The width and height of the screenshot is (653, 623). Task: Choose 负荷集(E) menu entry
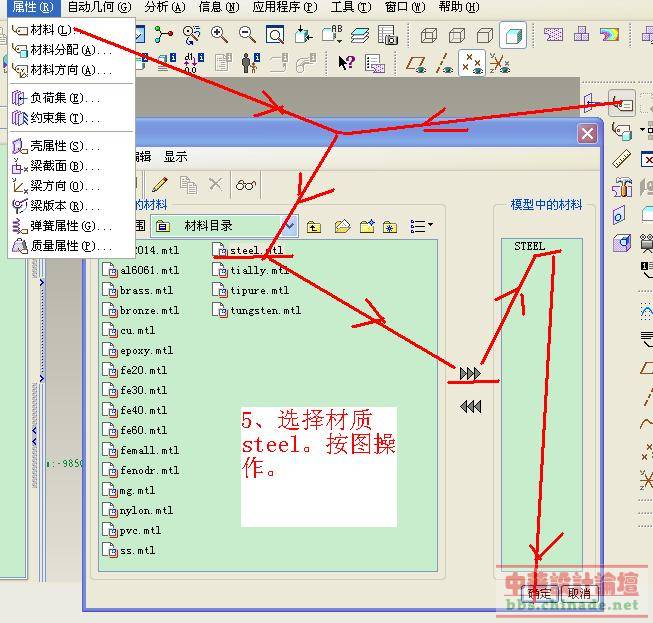point(71,98)
